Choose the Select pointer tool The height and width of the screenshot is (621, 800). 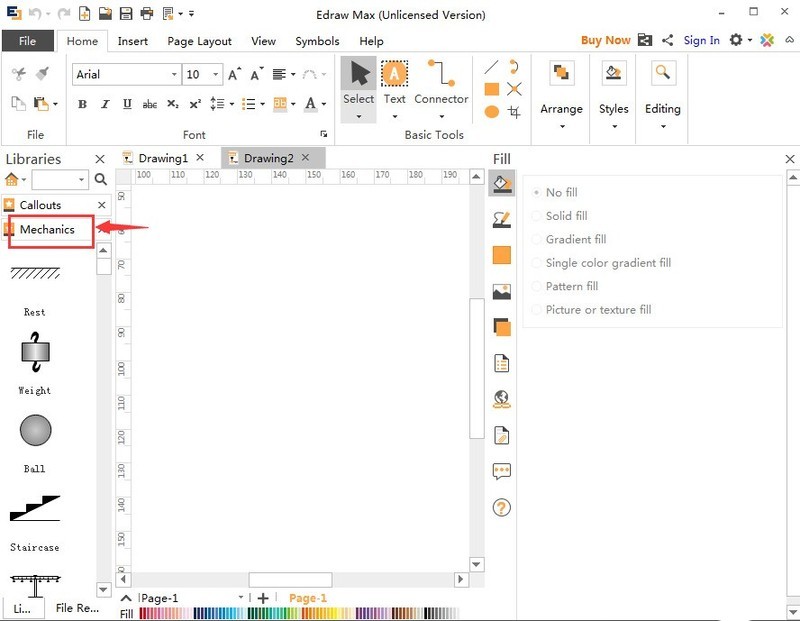point(359,89)
